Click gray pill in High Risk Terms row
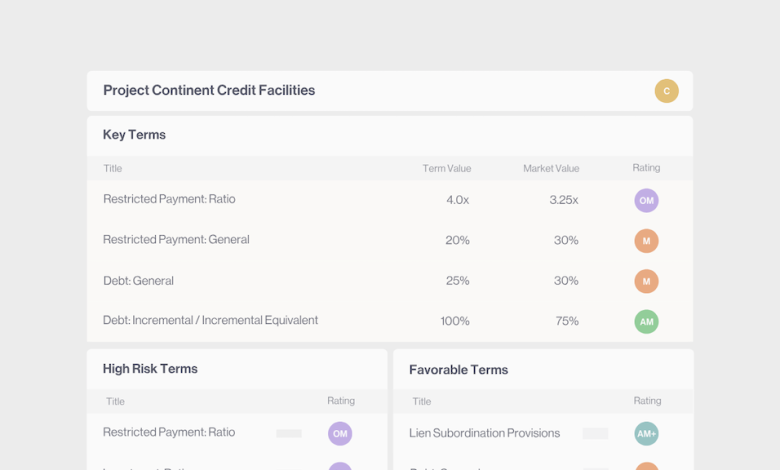780x470 pixels. click(x=289, y=434)
